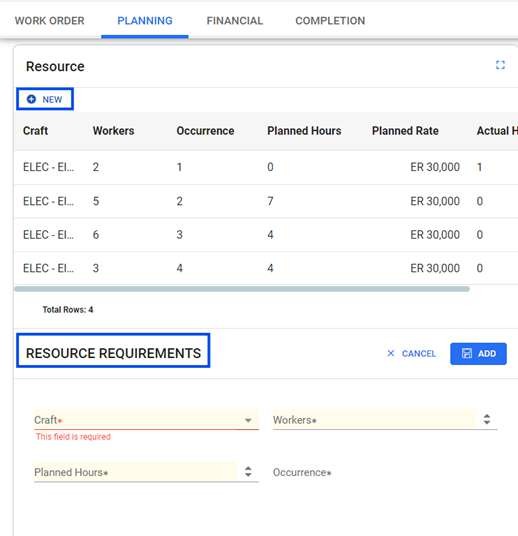Cancel the resource requirements form
Screen dimensions: 518x536
pos(411,353)
